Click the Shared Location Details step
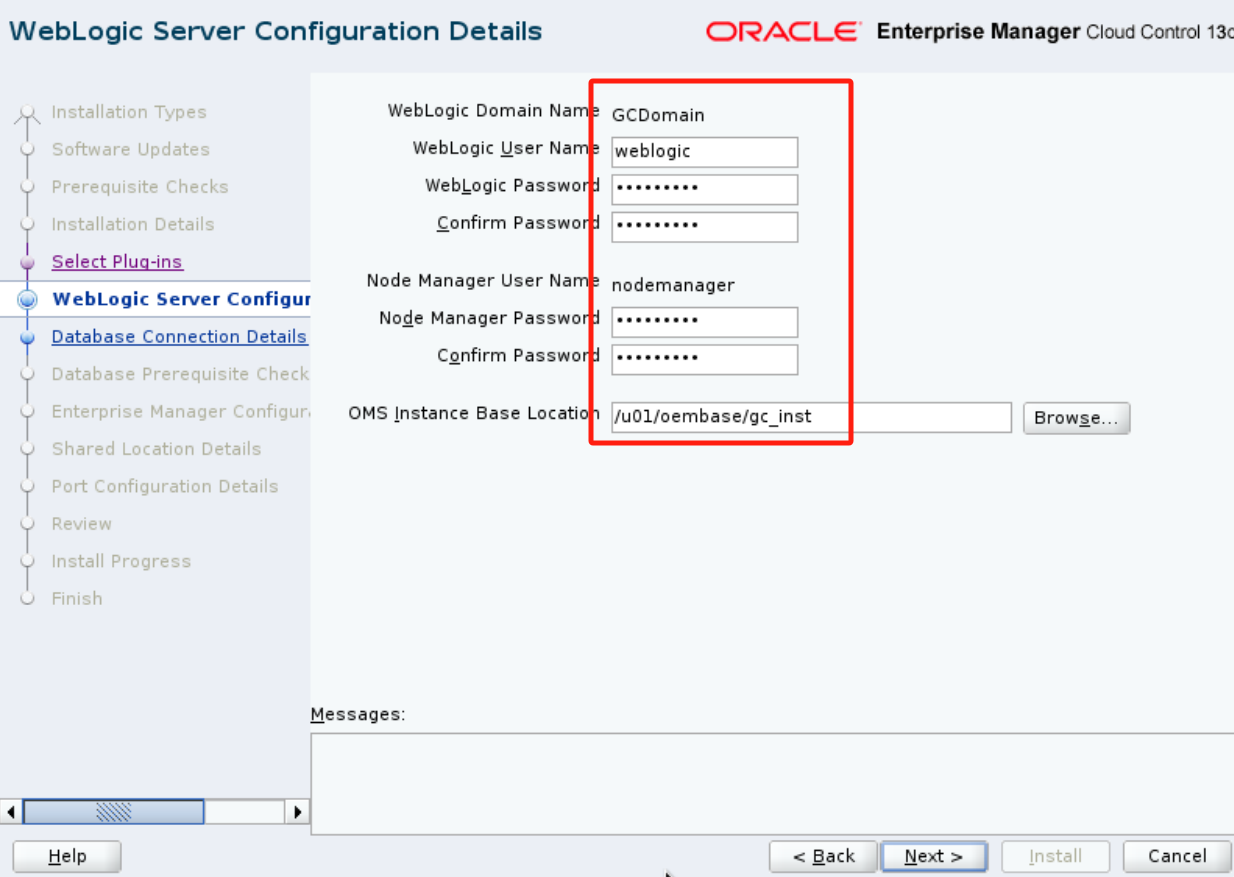The width and height of the screenshot is (1234, 877). [x=156, y=449]
